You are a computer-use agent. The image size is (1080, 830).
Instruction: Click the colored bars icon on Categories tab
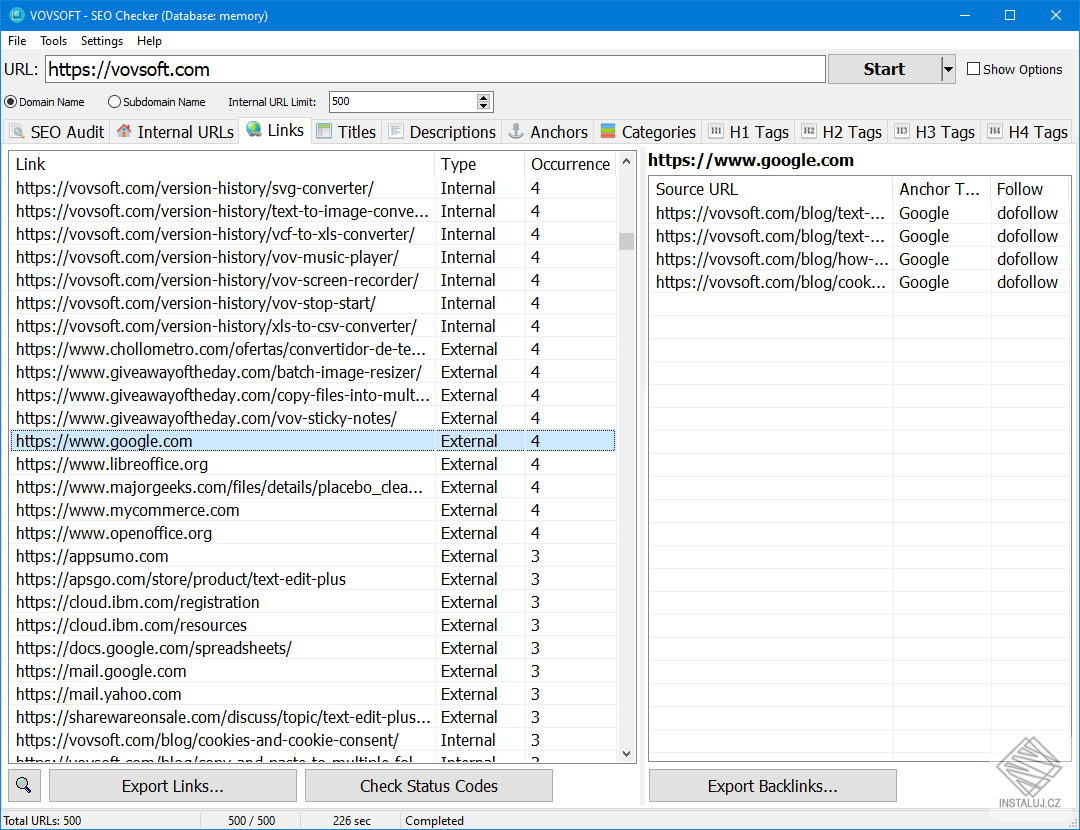click(607, 131)
